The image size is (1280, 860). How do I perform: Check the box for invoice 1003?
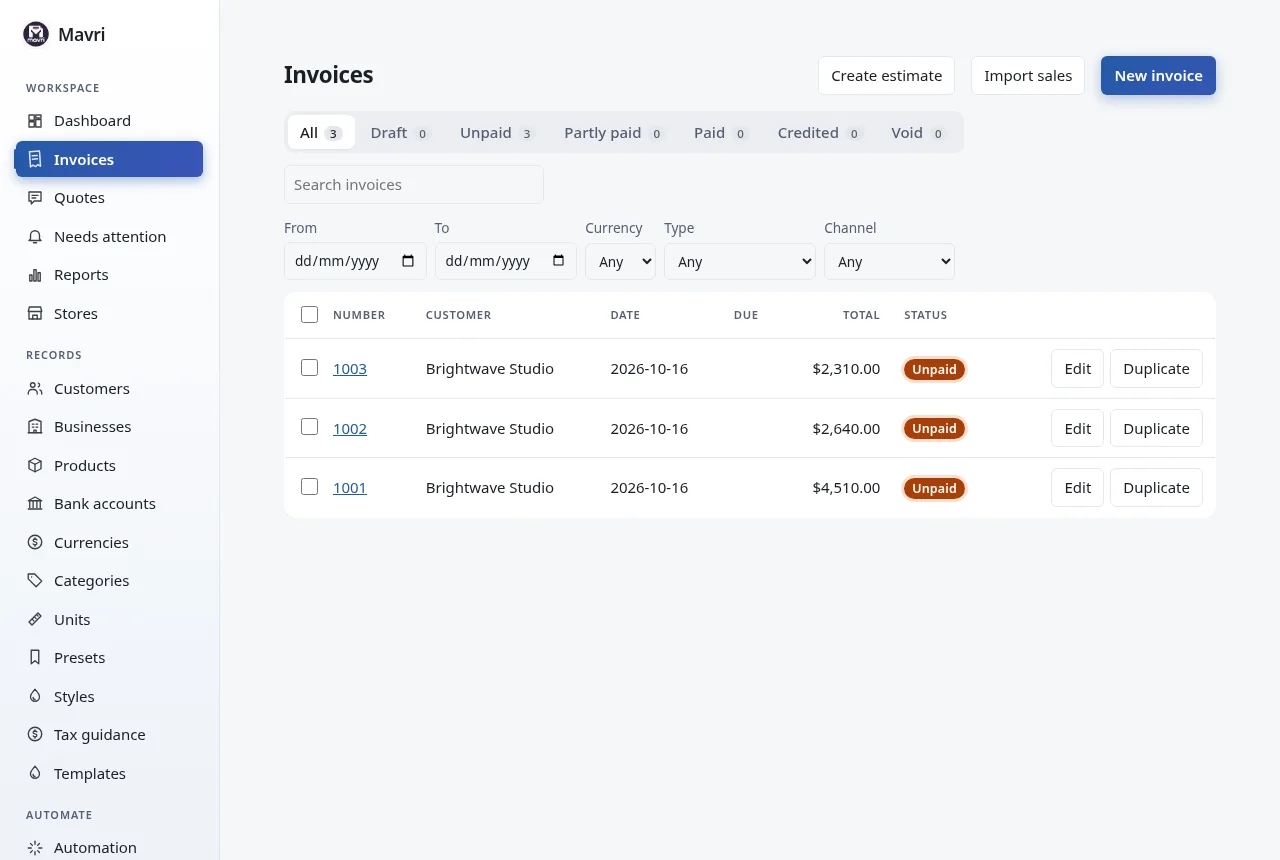pyautogui.click(x=310, y=368)
